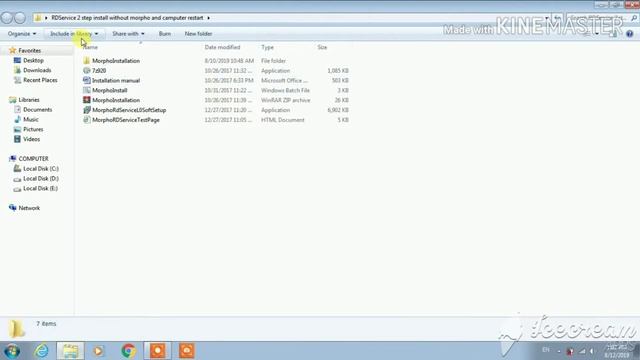Click the Recent Places icon
640x360 pixels.
pyautogui.click(x=17, y=80)
